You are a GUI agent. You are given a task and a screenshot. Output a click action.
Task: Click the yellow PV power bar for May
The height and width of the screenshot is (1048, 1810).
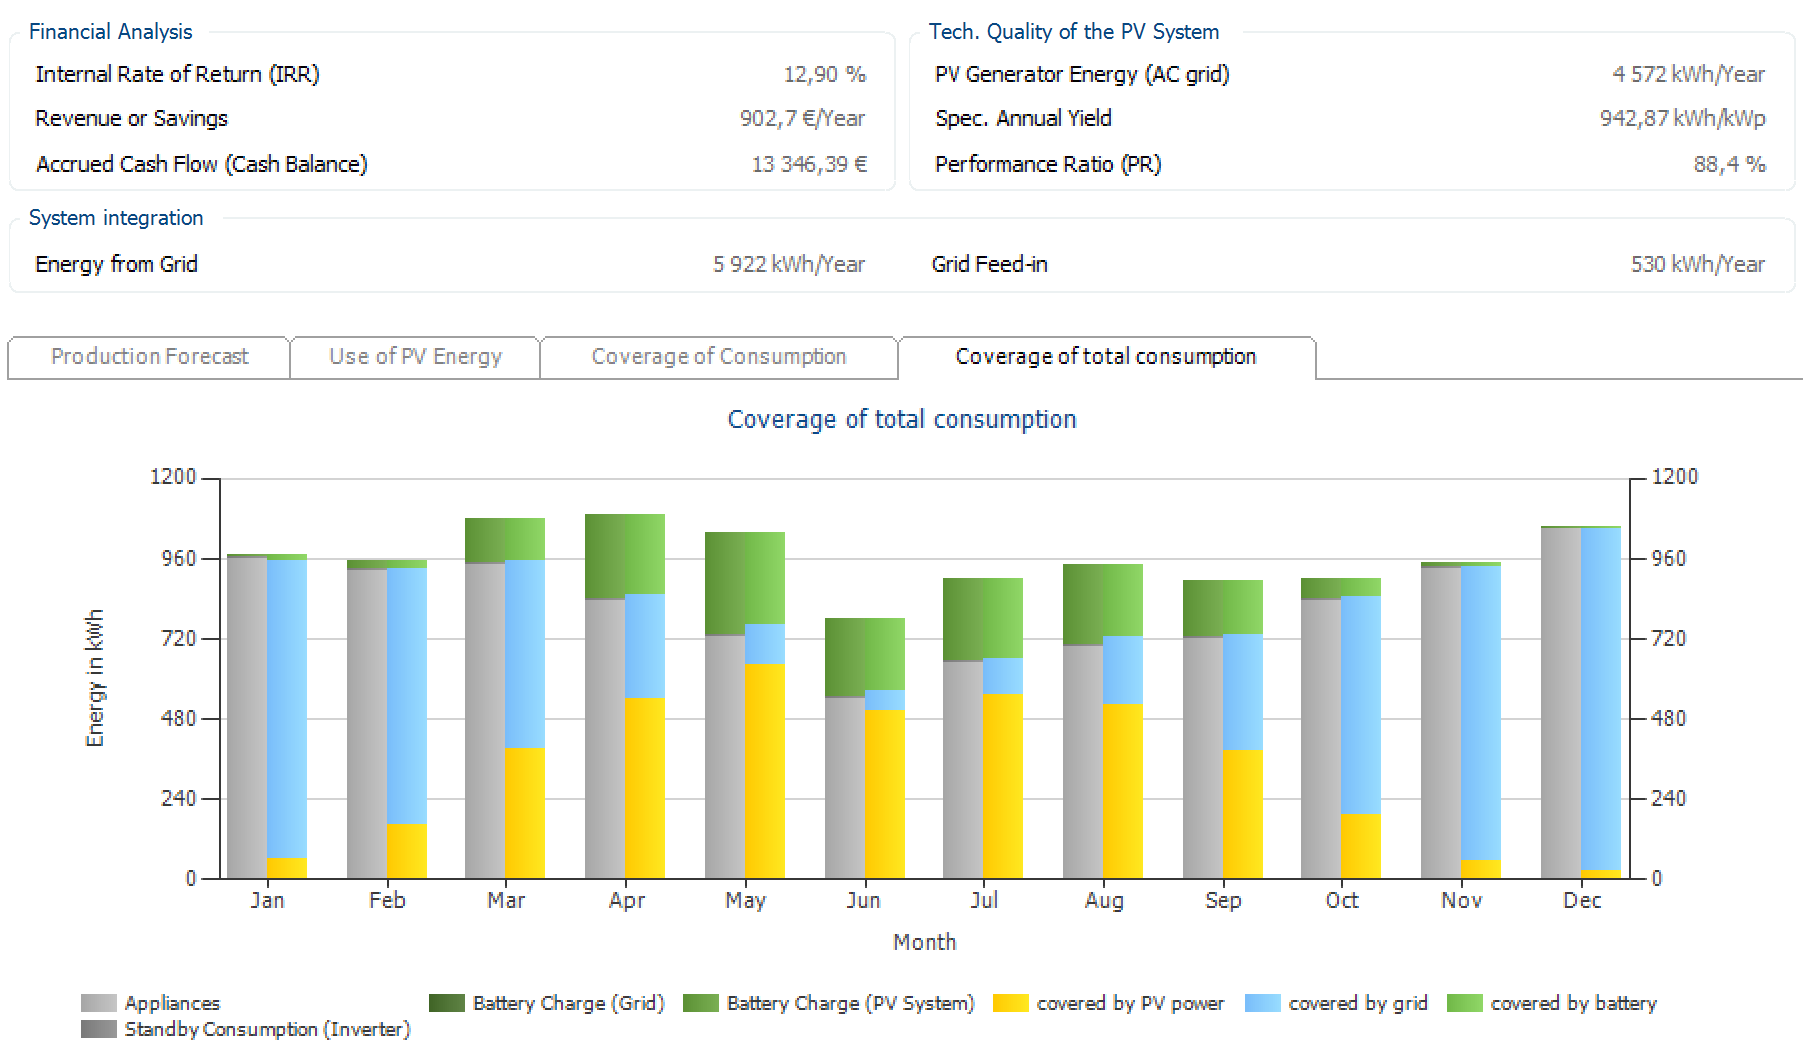tap(765, 770)
